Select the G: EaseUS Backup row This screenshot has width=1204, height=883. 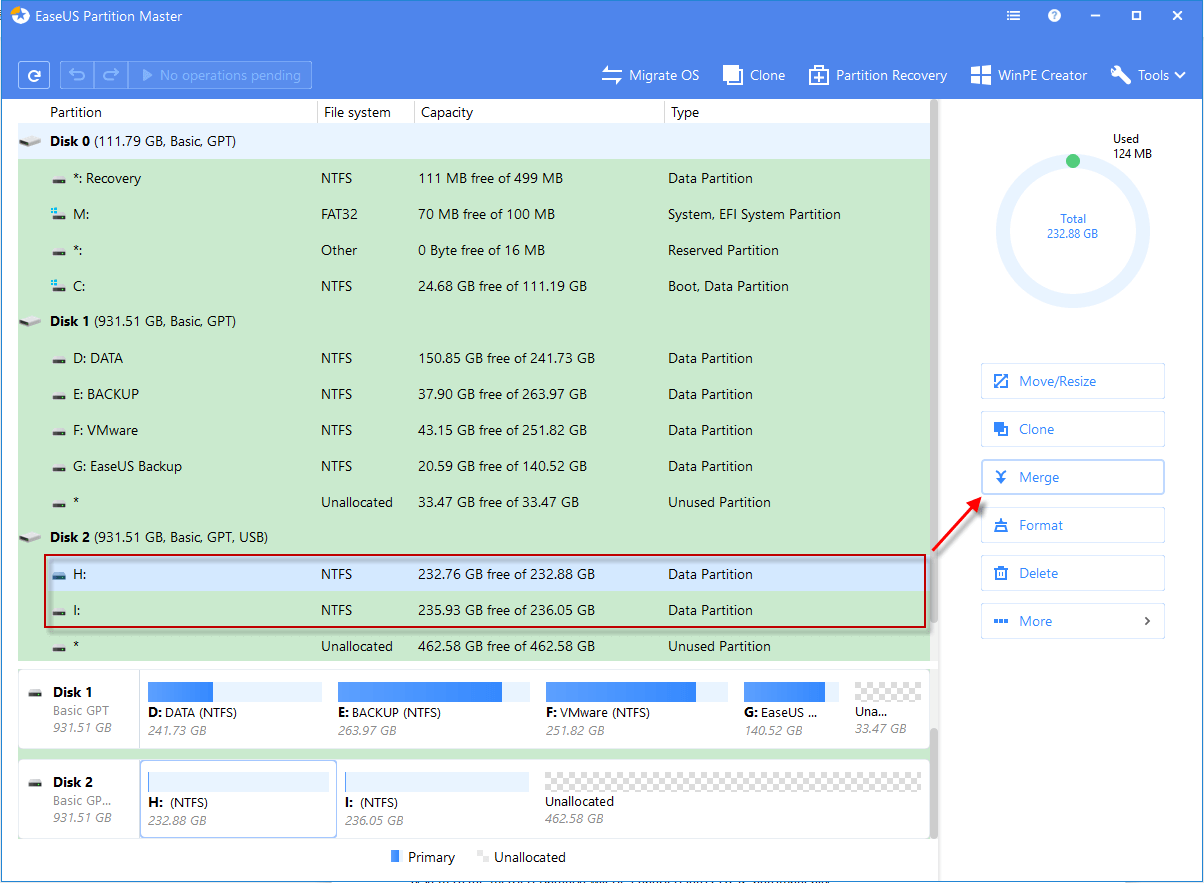(x=474, y=466)
